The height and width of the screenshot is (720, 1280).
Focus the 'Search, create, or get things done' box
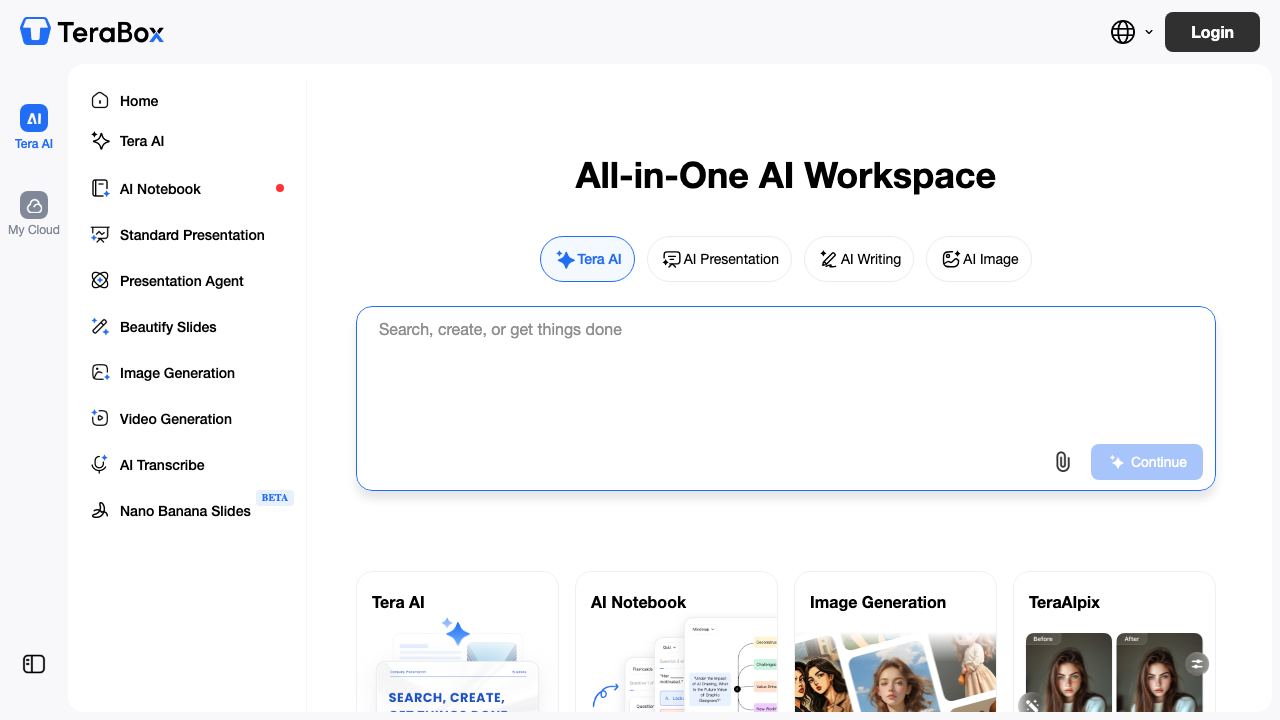pos(786,398)
